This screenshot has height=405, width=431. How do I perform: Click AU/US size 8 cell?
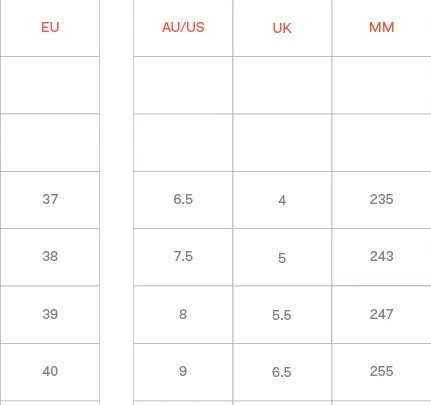[x=183, y=314]
